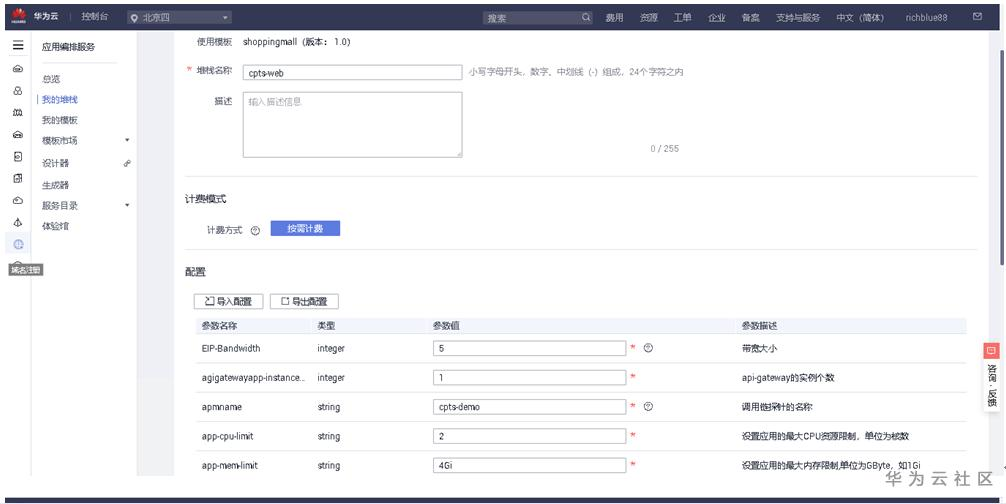Go to 总览 in the sidebar

click(x=51, y=79)
